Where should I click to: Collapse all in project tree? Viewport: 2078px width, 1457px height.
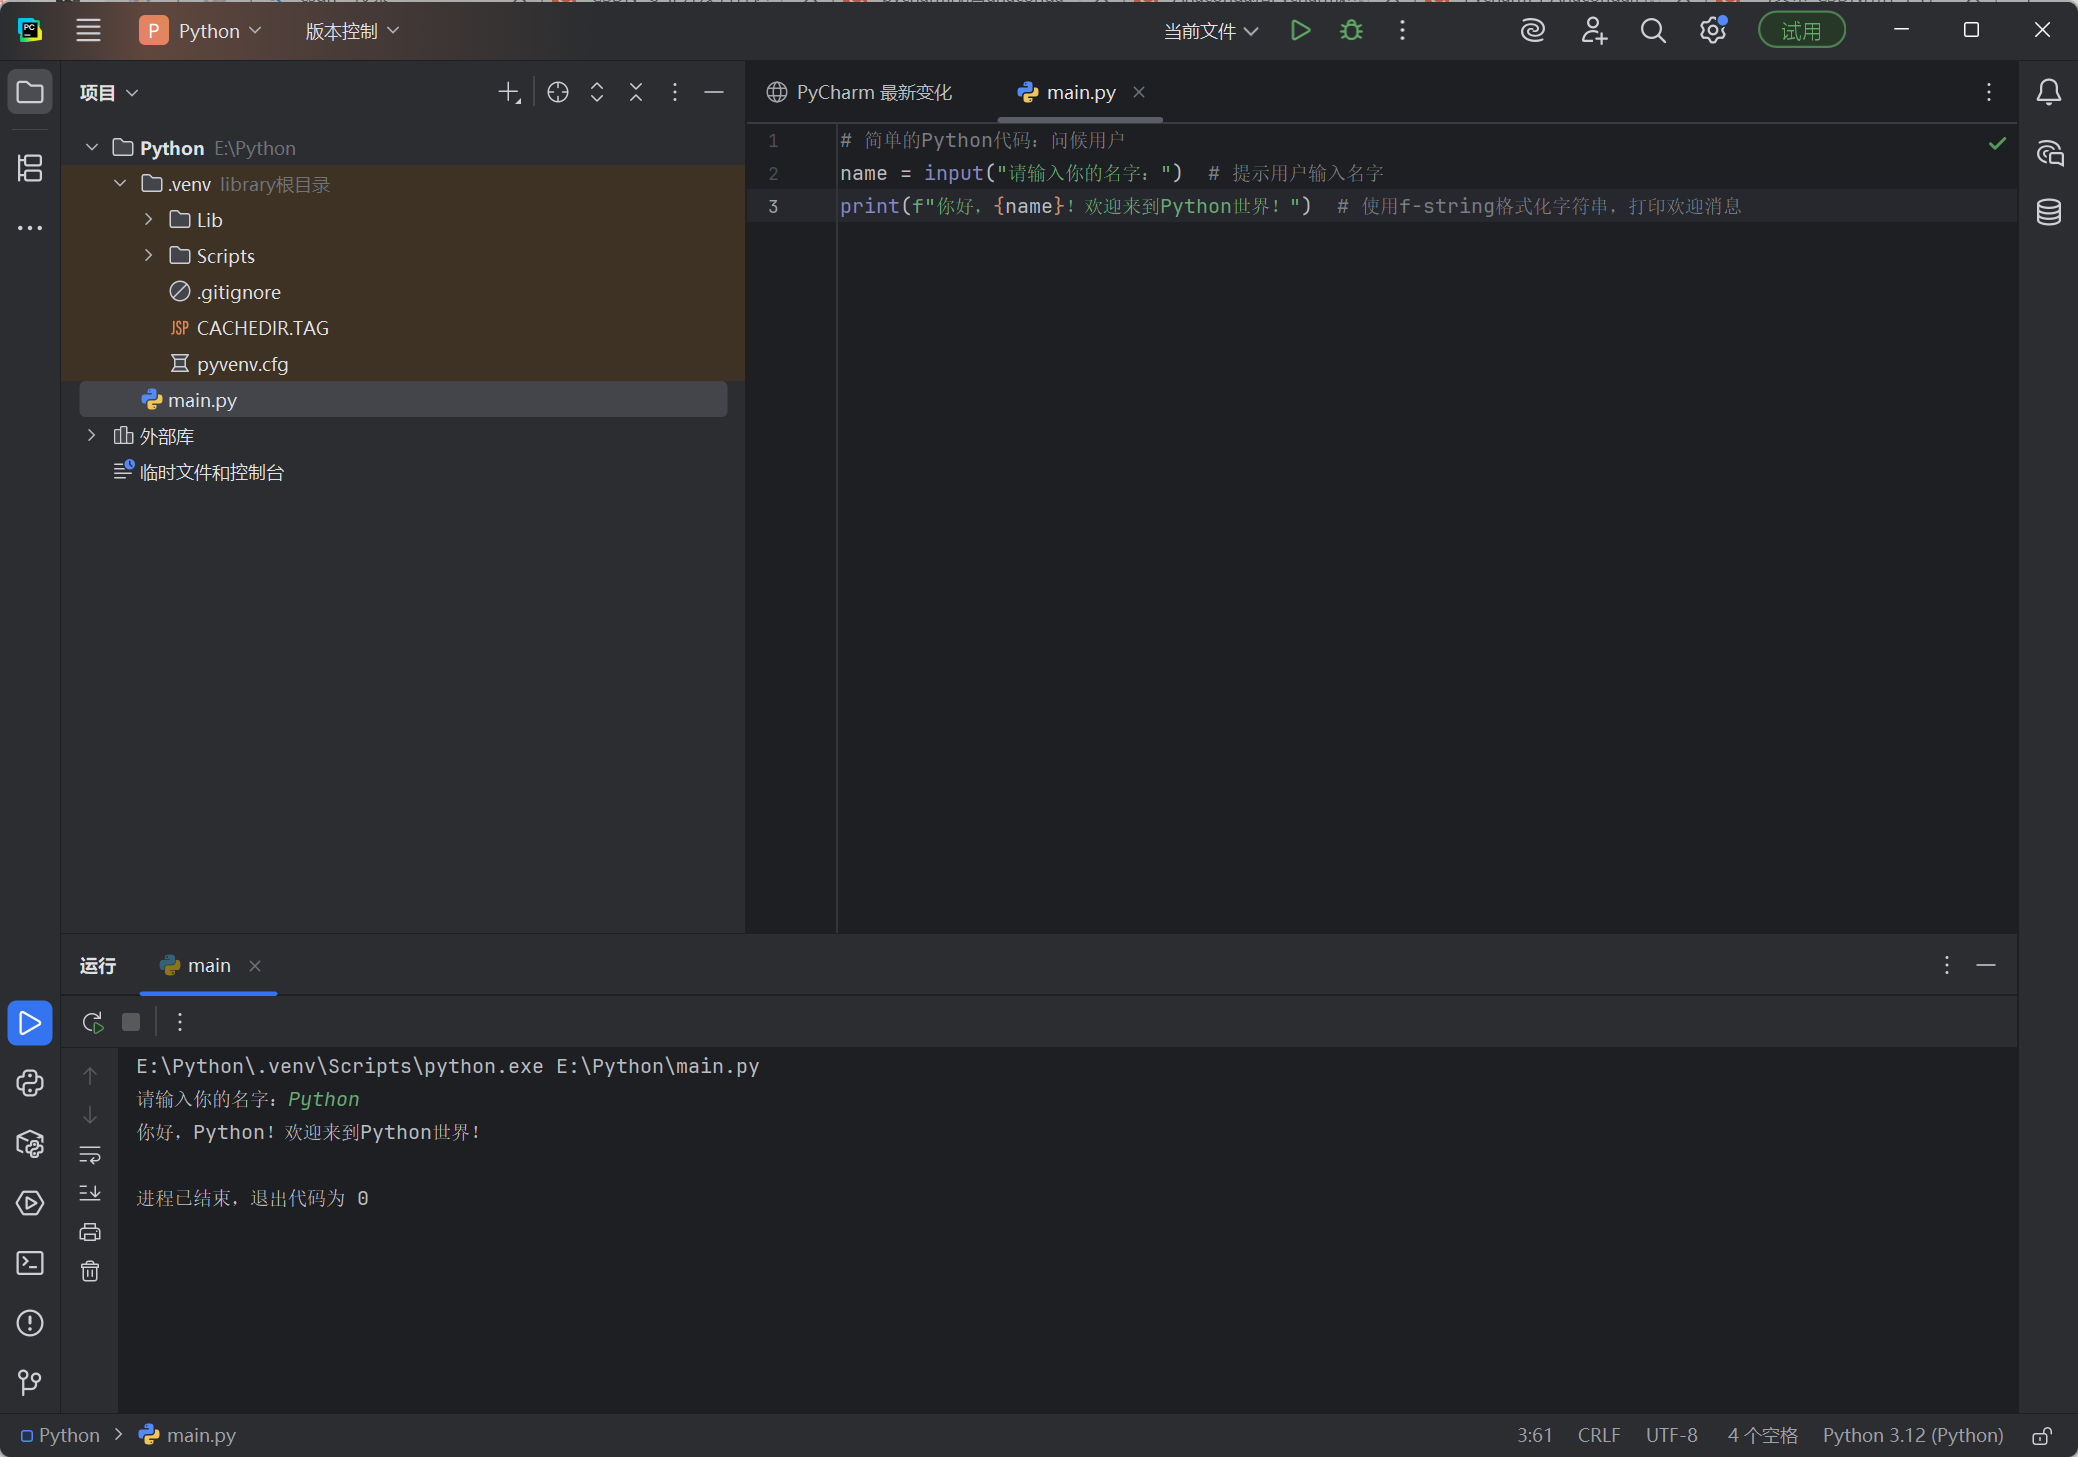[x=636, y=92]
